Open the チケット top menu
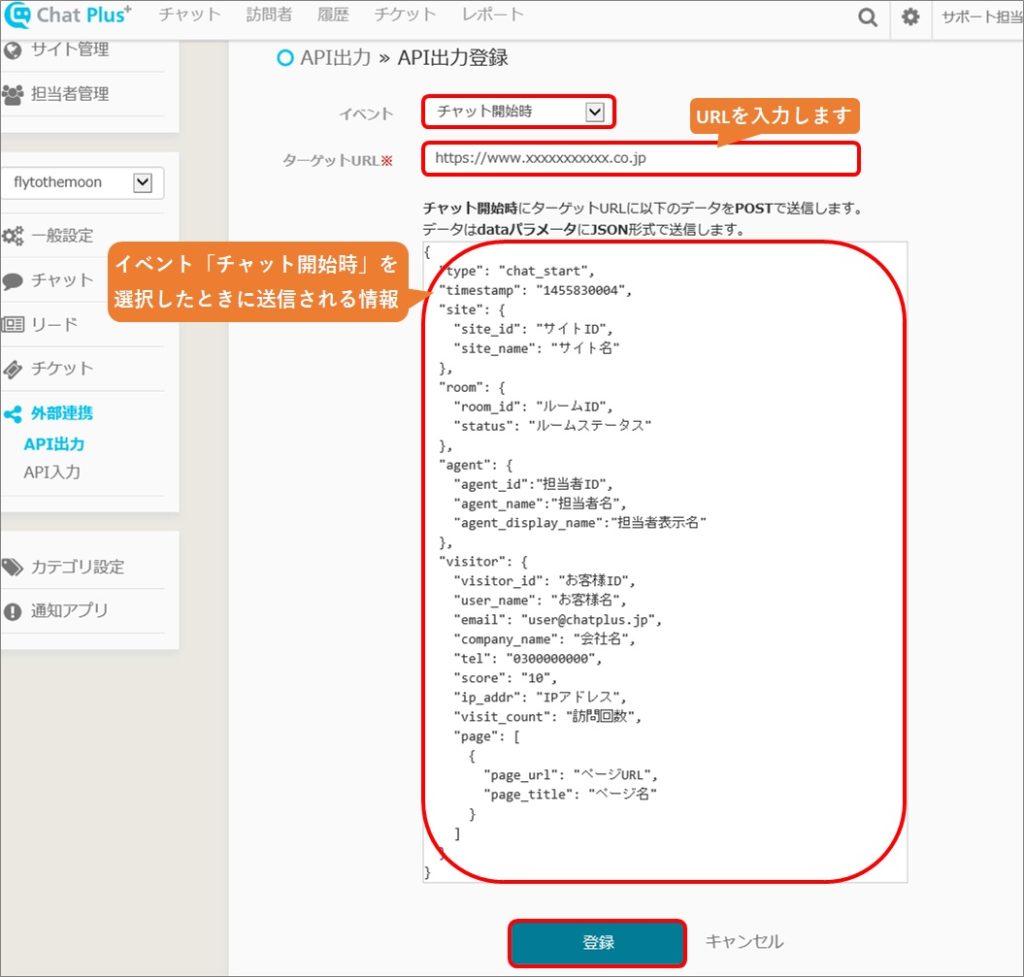Image resolution: width=1024 pixels, height=977 pixels. click(x=405, y=15)
